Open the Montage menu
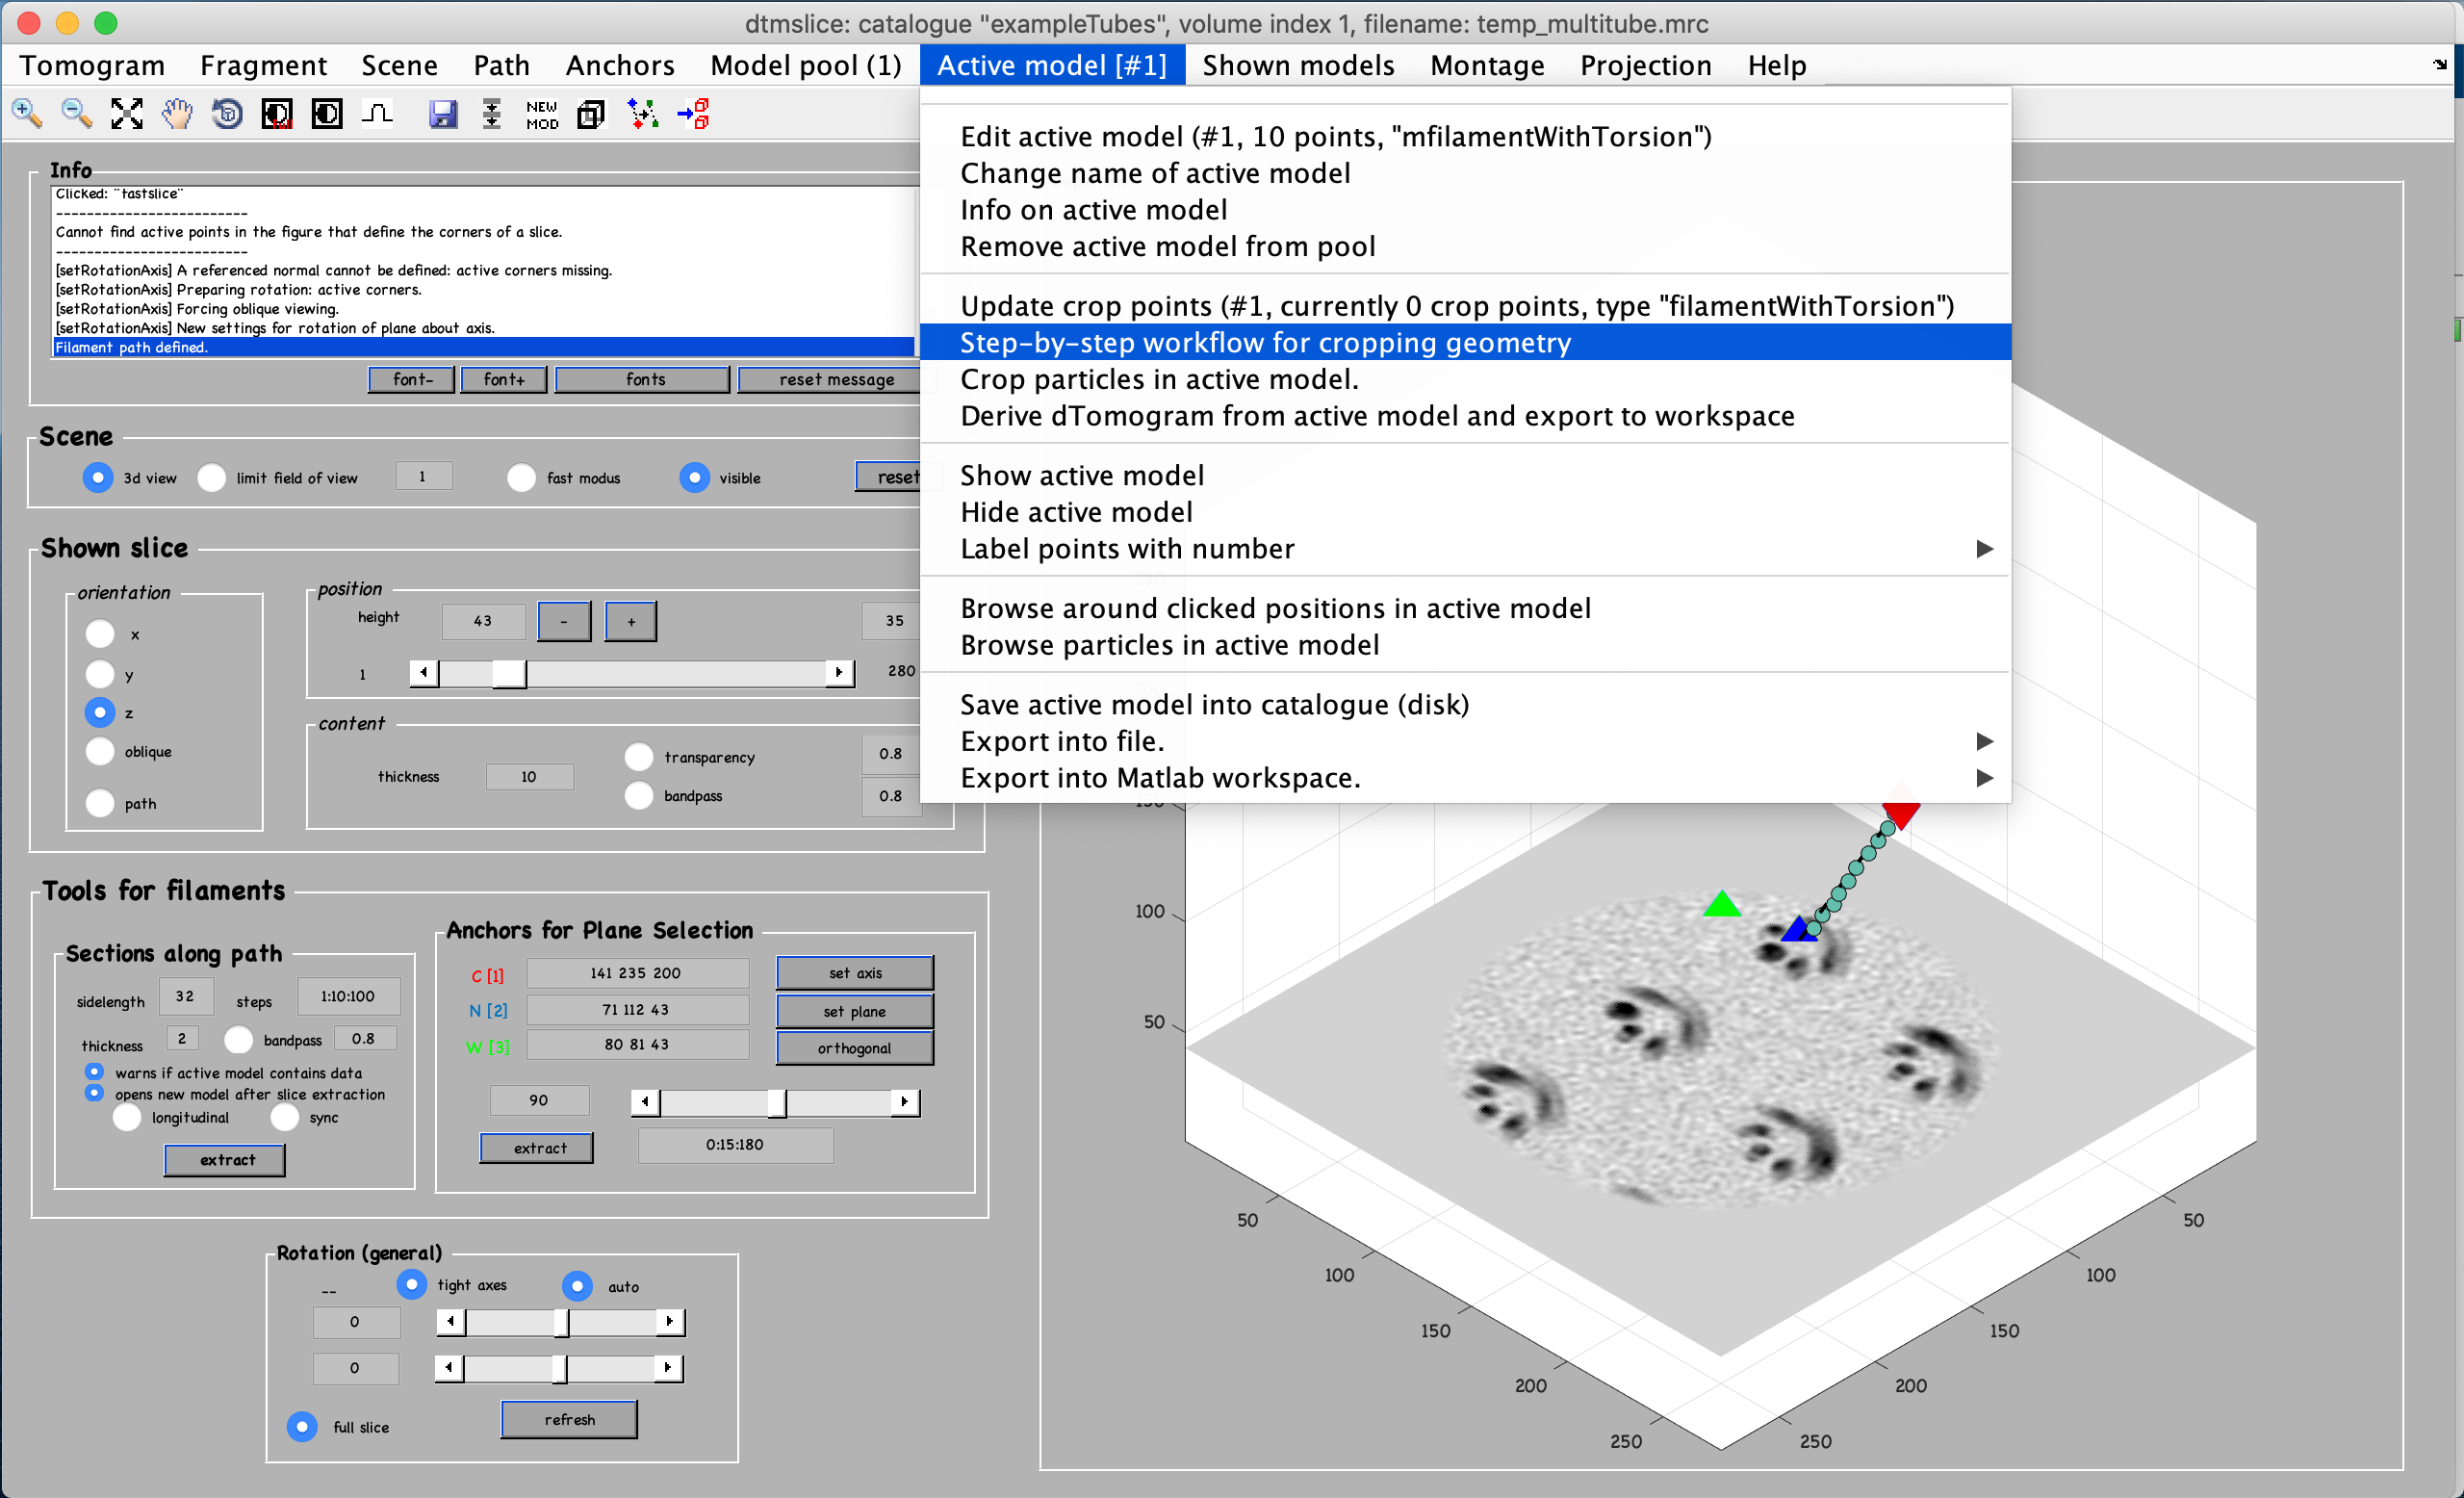 coord(1487,66)
